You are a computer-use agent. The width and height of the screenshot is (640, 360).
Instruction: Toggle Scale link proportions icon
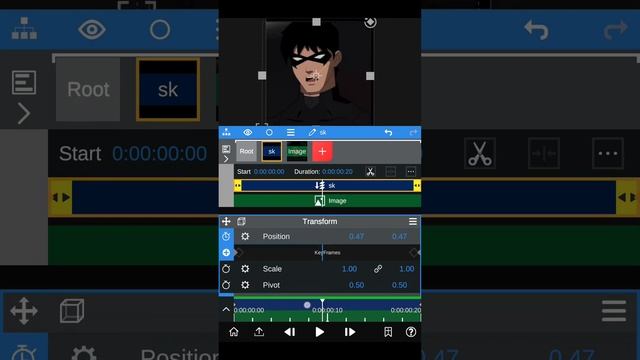click(378, 269)
